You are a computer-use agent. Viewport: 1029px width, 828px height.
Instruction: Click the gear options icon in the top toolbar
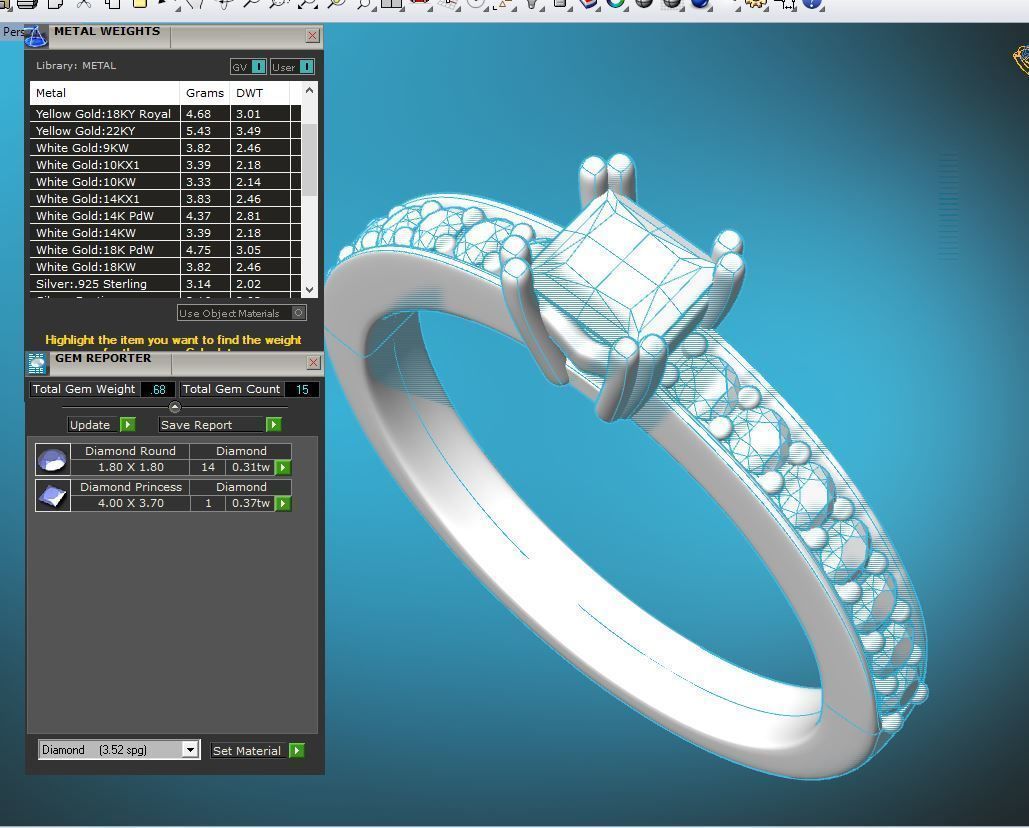click(x=755, y=4)
